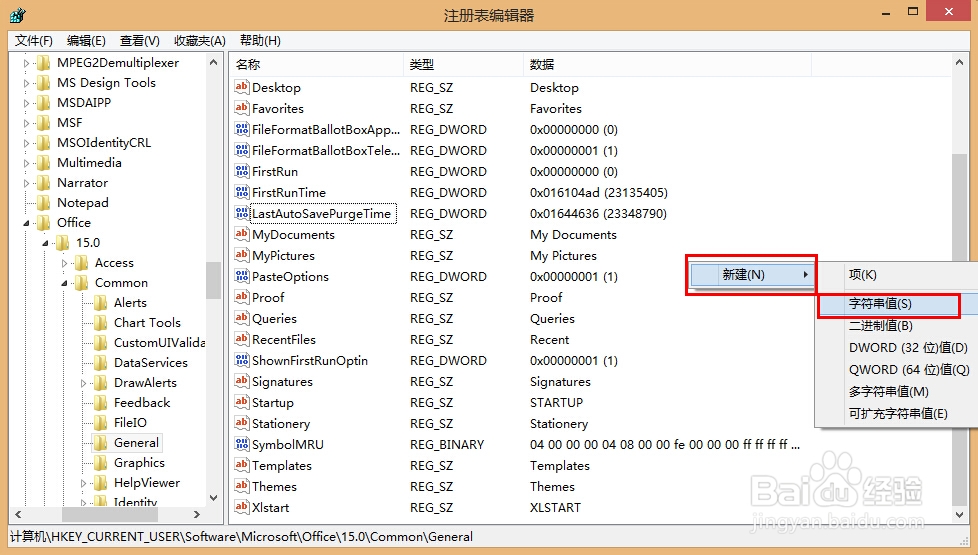Click the RecentFiles string icon

tap(241, 339)
